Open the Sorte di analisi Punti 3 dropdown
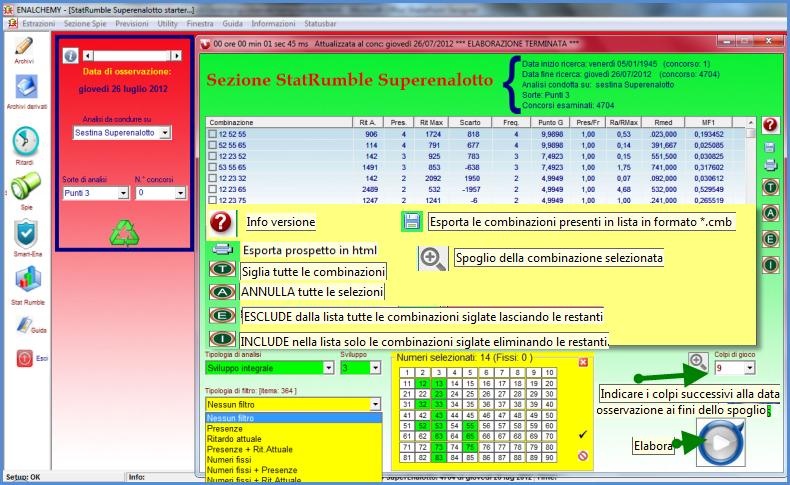This screenshot has height=485, width=790. [123, 193]
